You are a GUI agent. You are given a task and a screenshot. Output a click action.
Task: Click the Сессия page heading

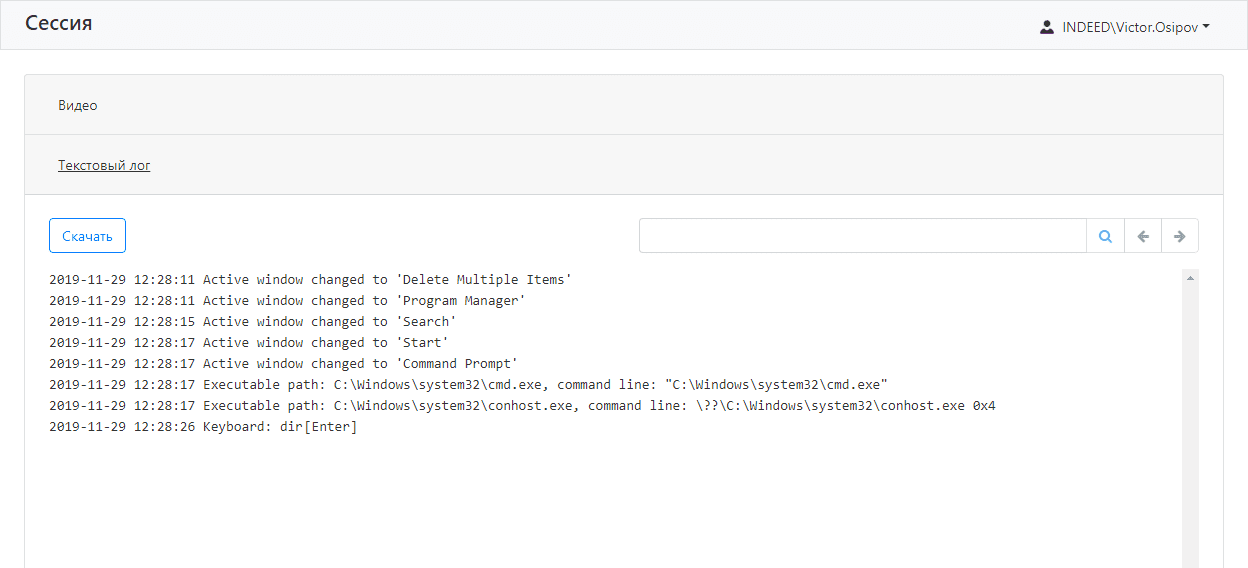[59, 23]
